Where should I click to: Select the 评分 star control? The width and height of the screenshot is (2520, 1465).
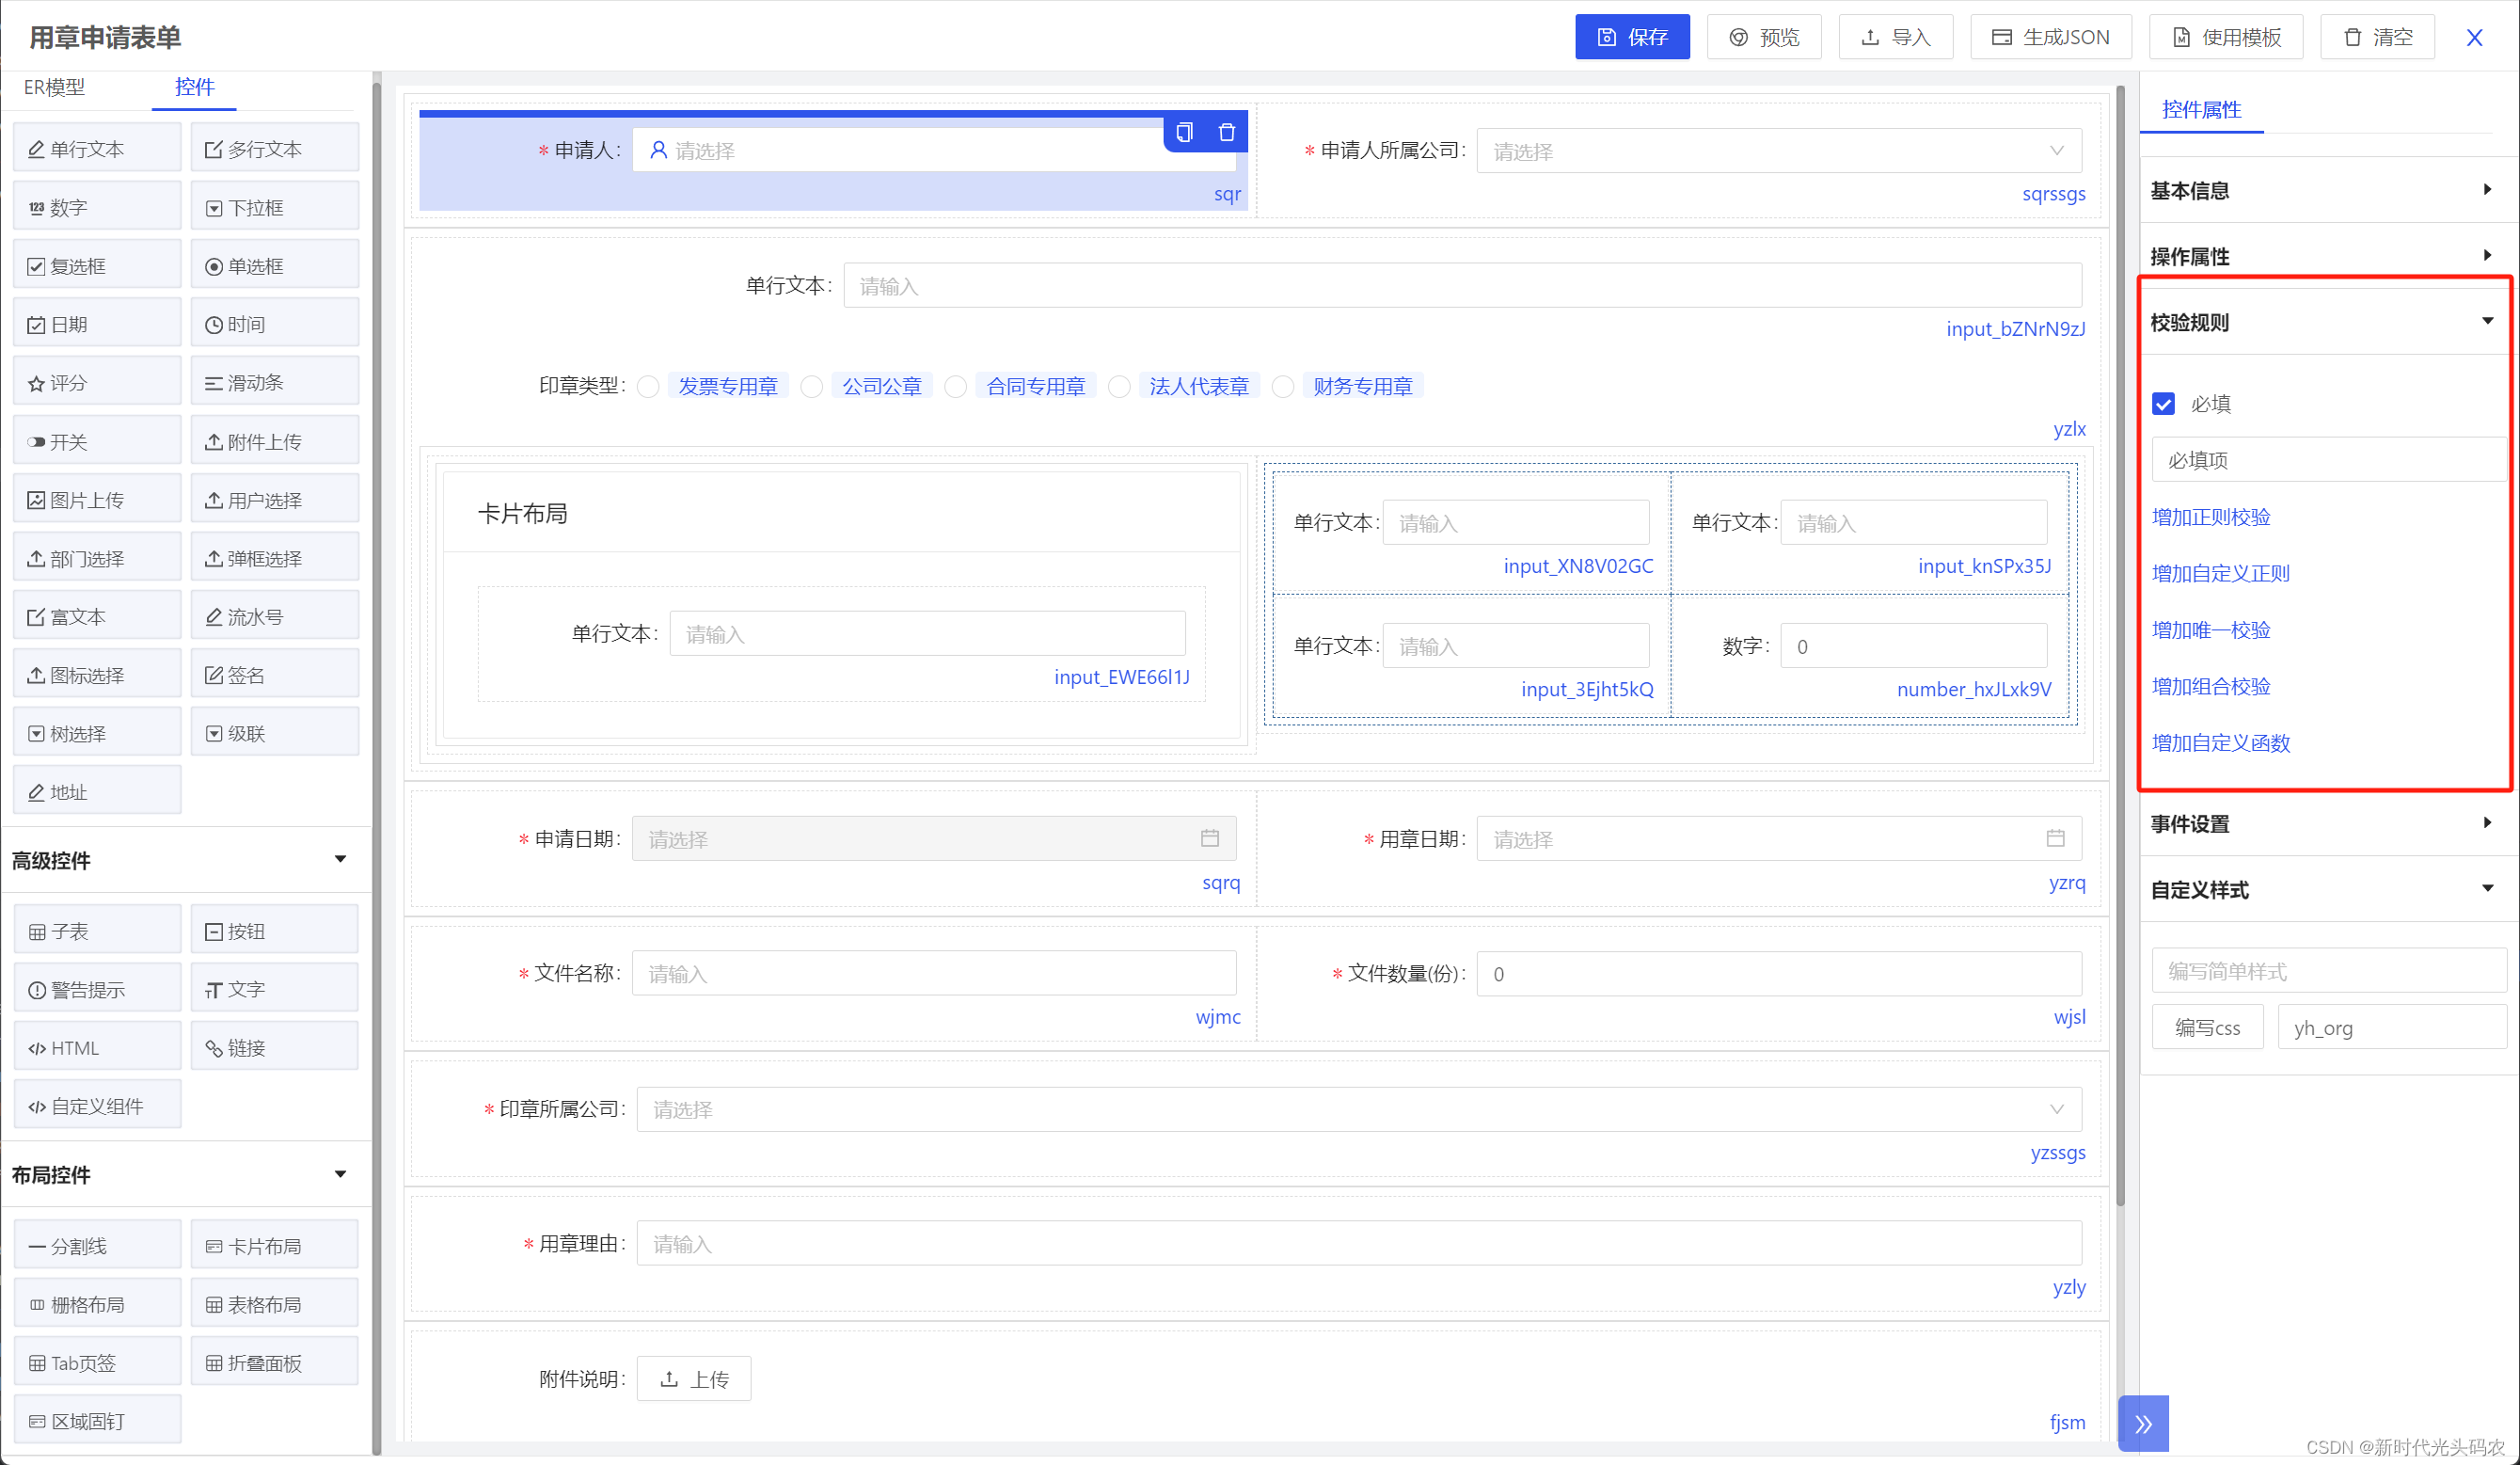pyautogui.click(x=97, y=383)
